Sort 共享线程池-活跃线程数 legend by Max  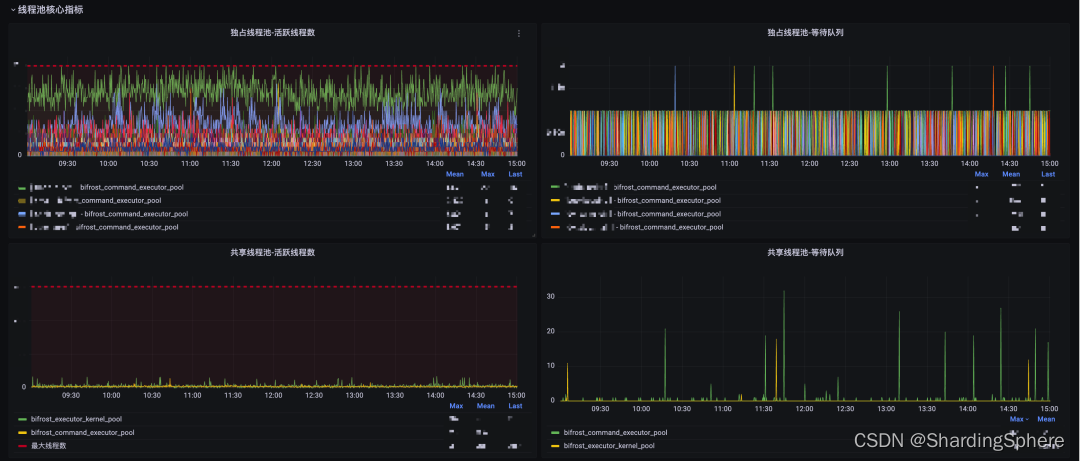click(x=456, y=406)
